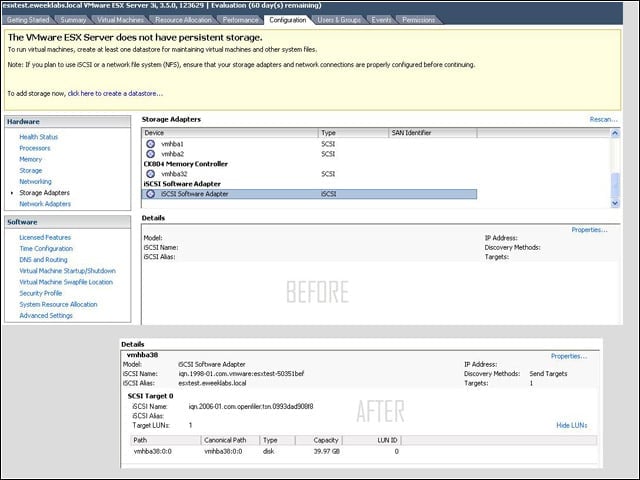Switch to the Events tab
640x480 pixels.
(x=381, y=20)
